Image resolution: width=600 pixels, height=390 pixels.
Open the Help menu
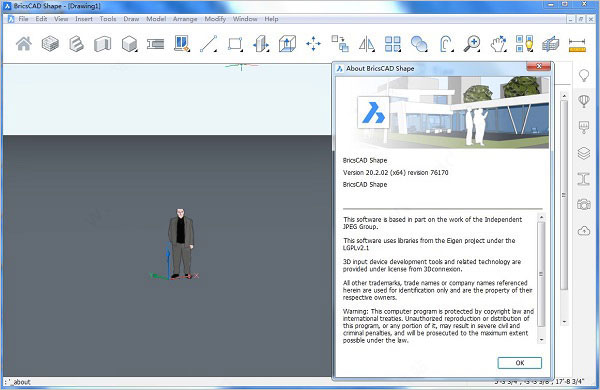271,19
